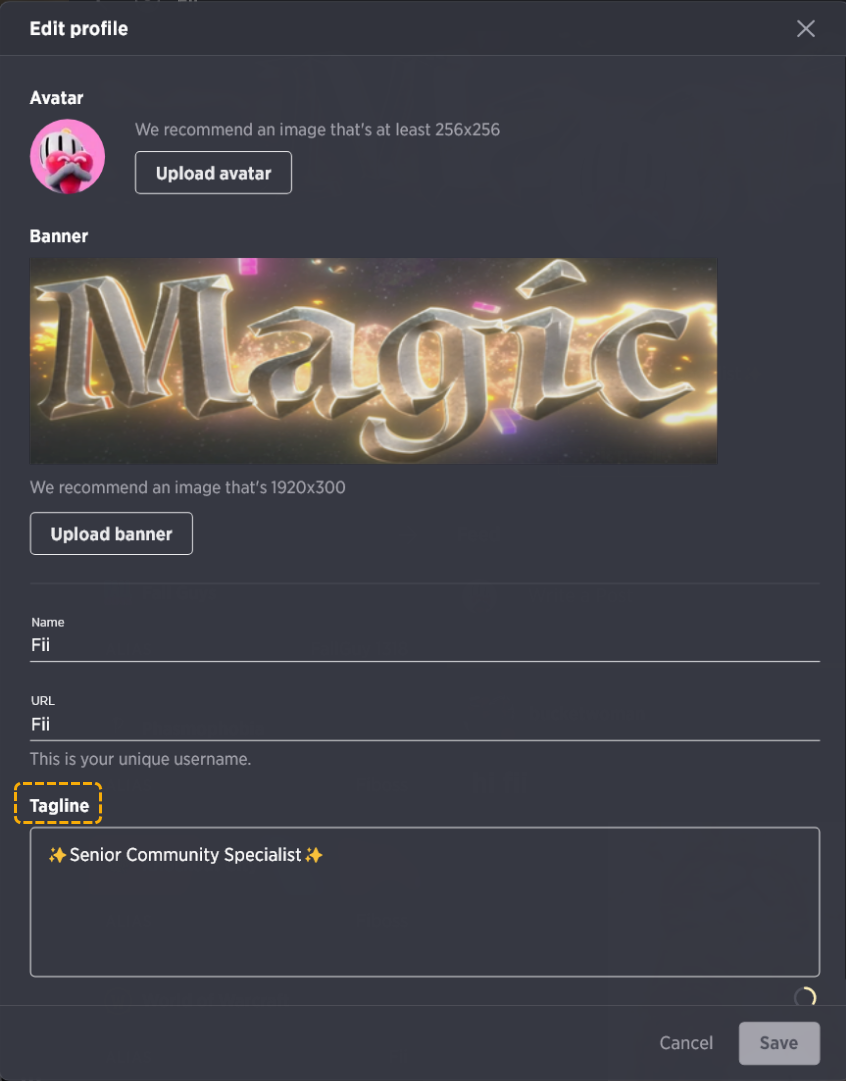Click the 256x256 avatar recommendation text

point(317,130)
